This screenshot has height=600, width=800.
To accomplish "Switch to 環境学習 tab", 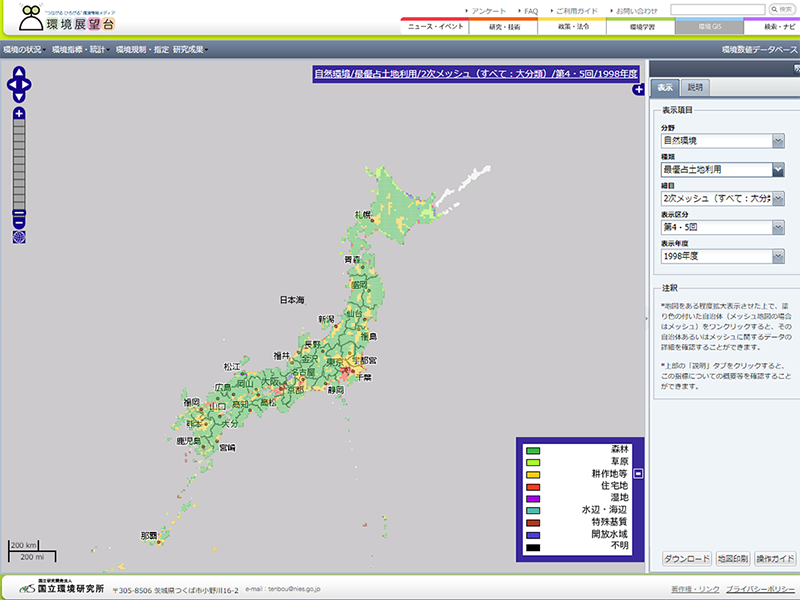I will point(641,26).
